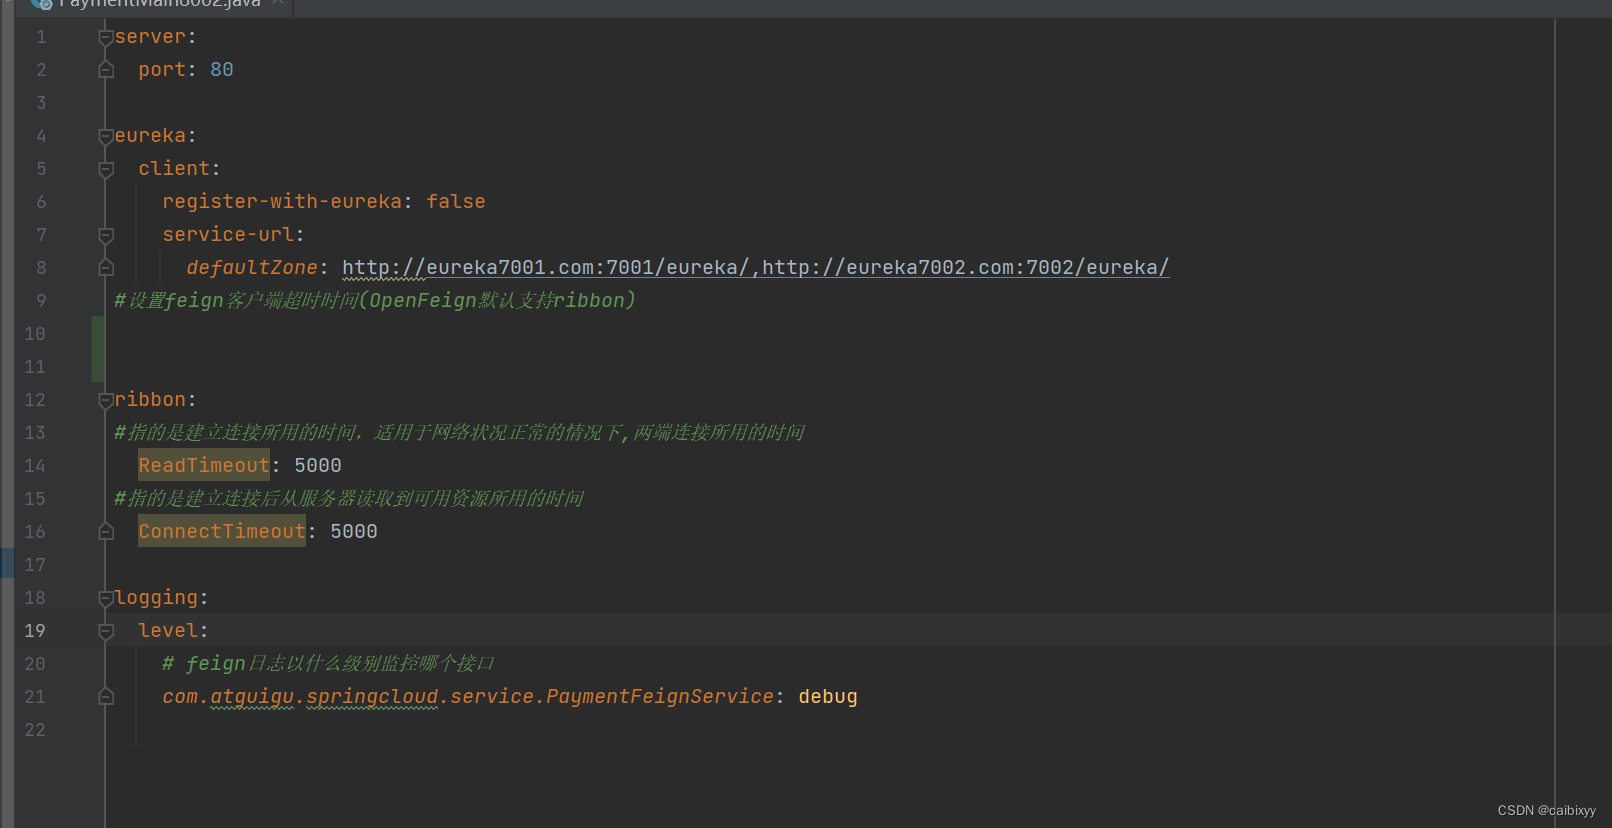
Task: Click the PaymentFeignService class path key
Action: pyautogui.click(x=468, y=697)
